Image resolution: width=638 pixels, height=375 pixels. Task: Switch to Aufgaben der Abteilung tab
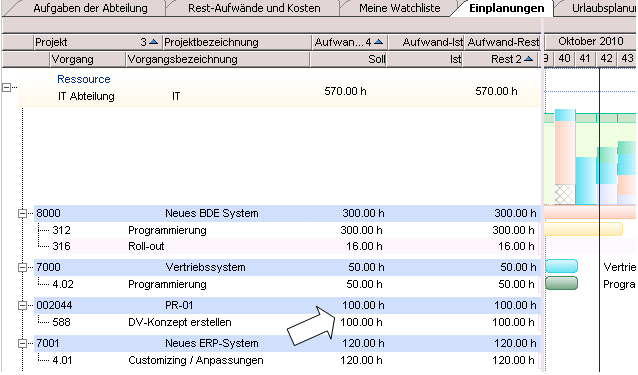(90, 8)
